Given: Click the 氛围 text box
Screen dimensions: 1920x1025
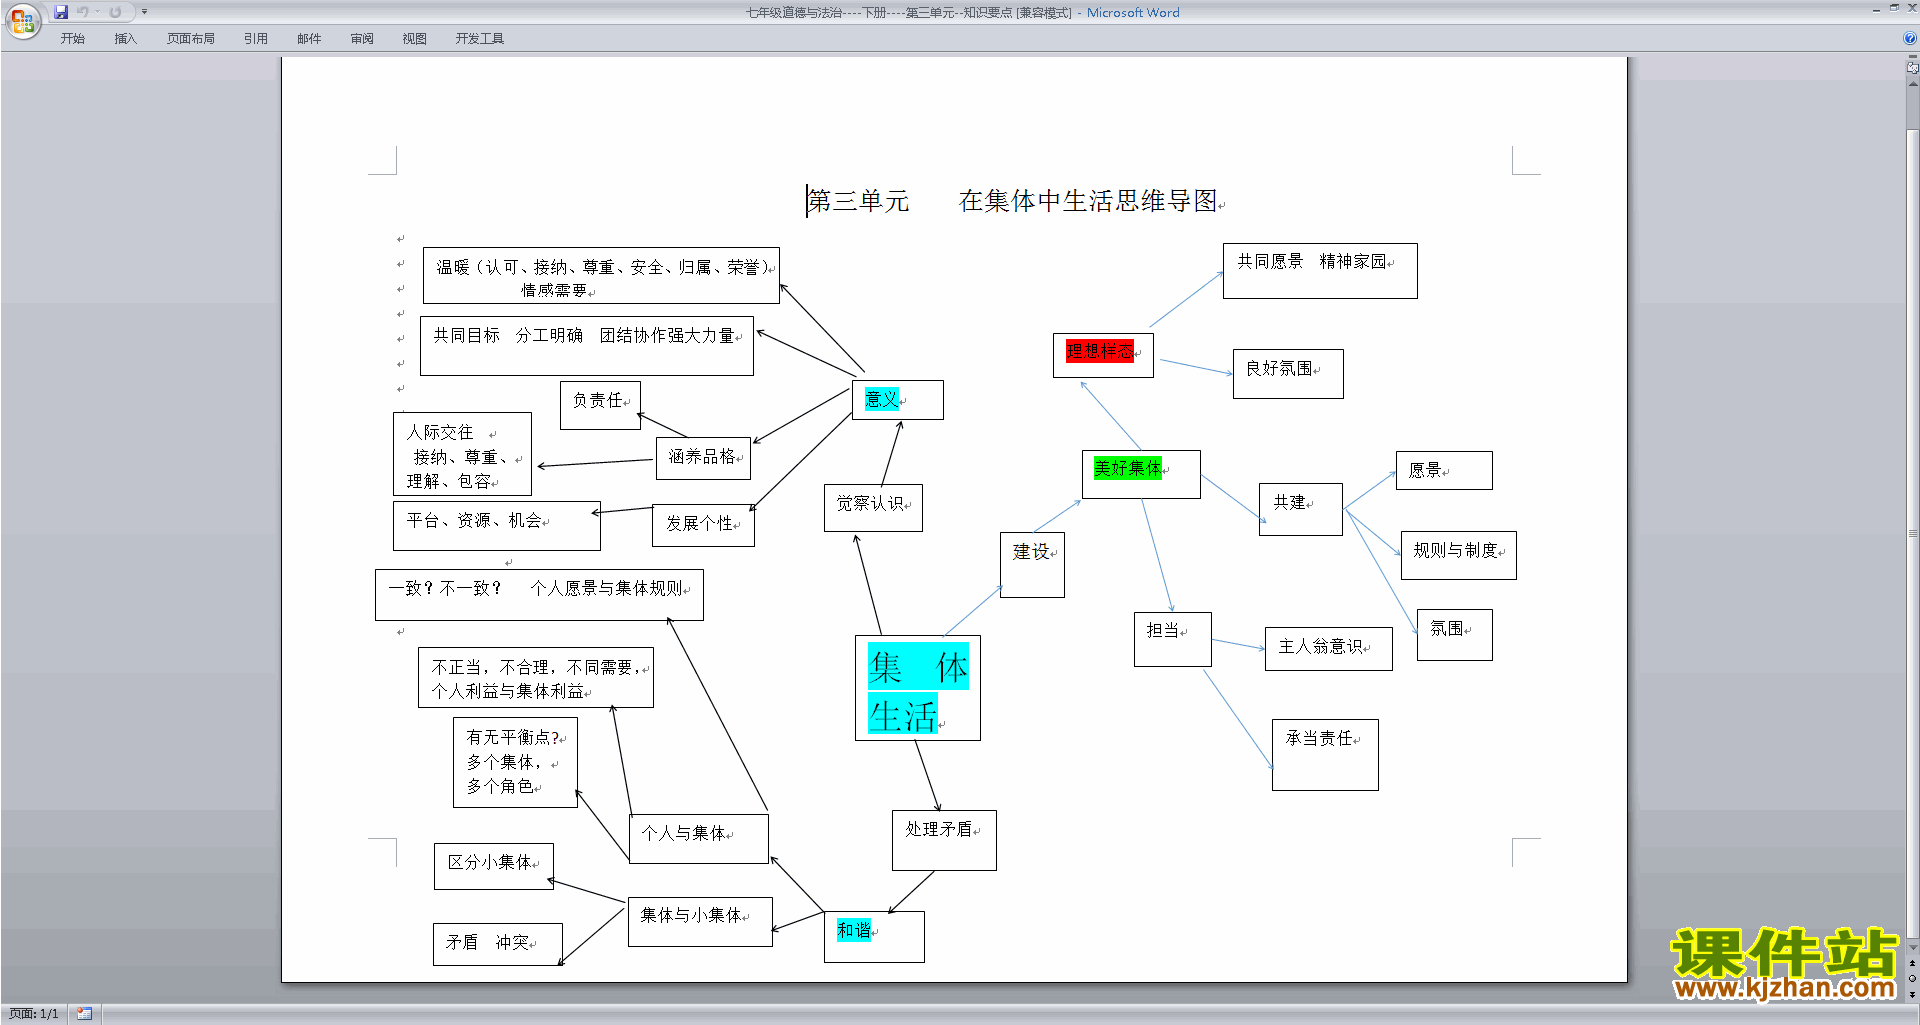Looking at the screenshot, I should tap(1454, 635).
